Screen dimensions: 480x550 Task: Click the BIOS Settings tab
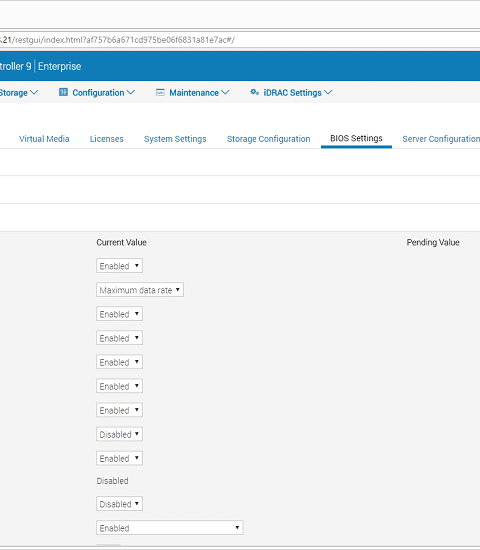[356, 138]
